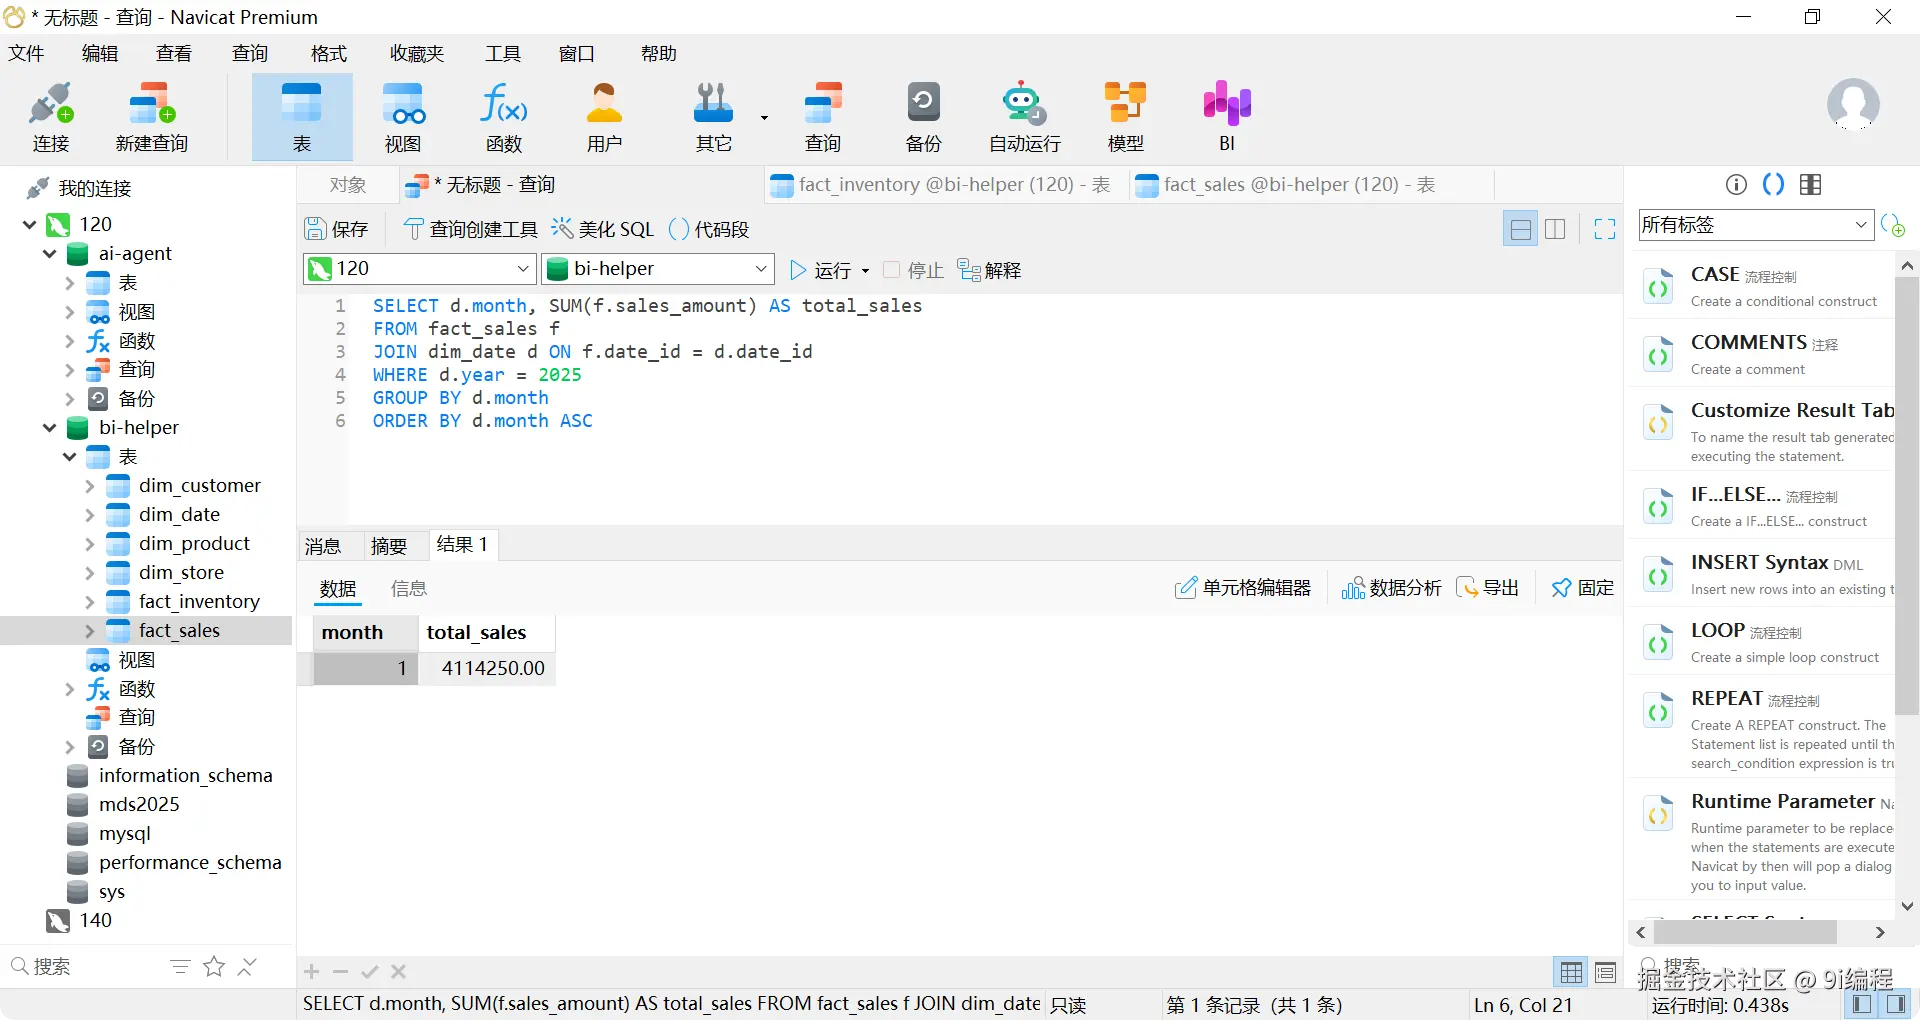Switch result to form view
Viewport: 1920px width, 1020px height.
pos(1606,972)
